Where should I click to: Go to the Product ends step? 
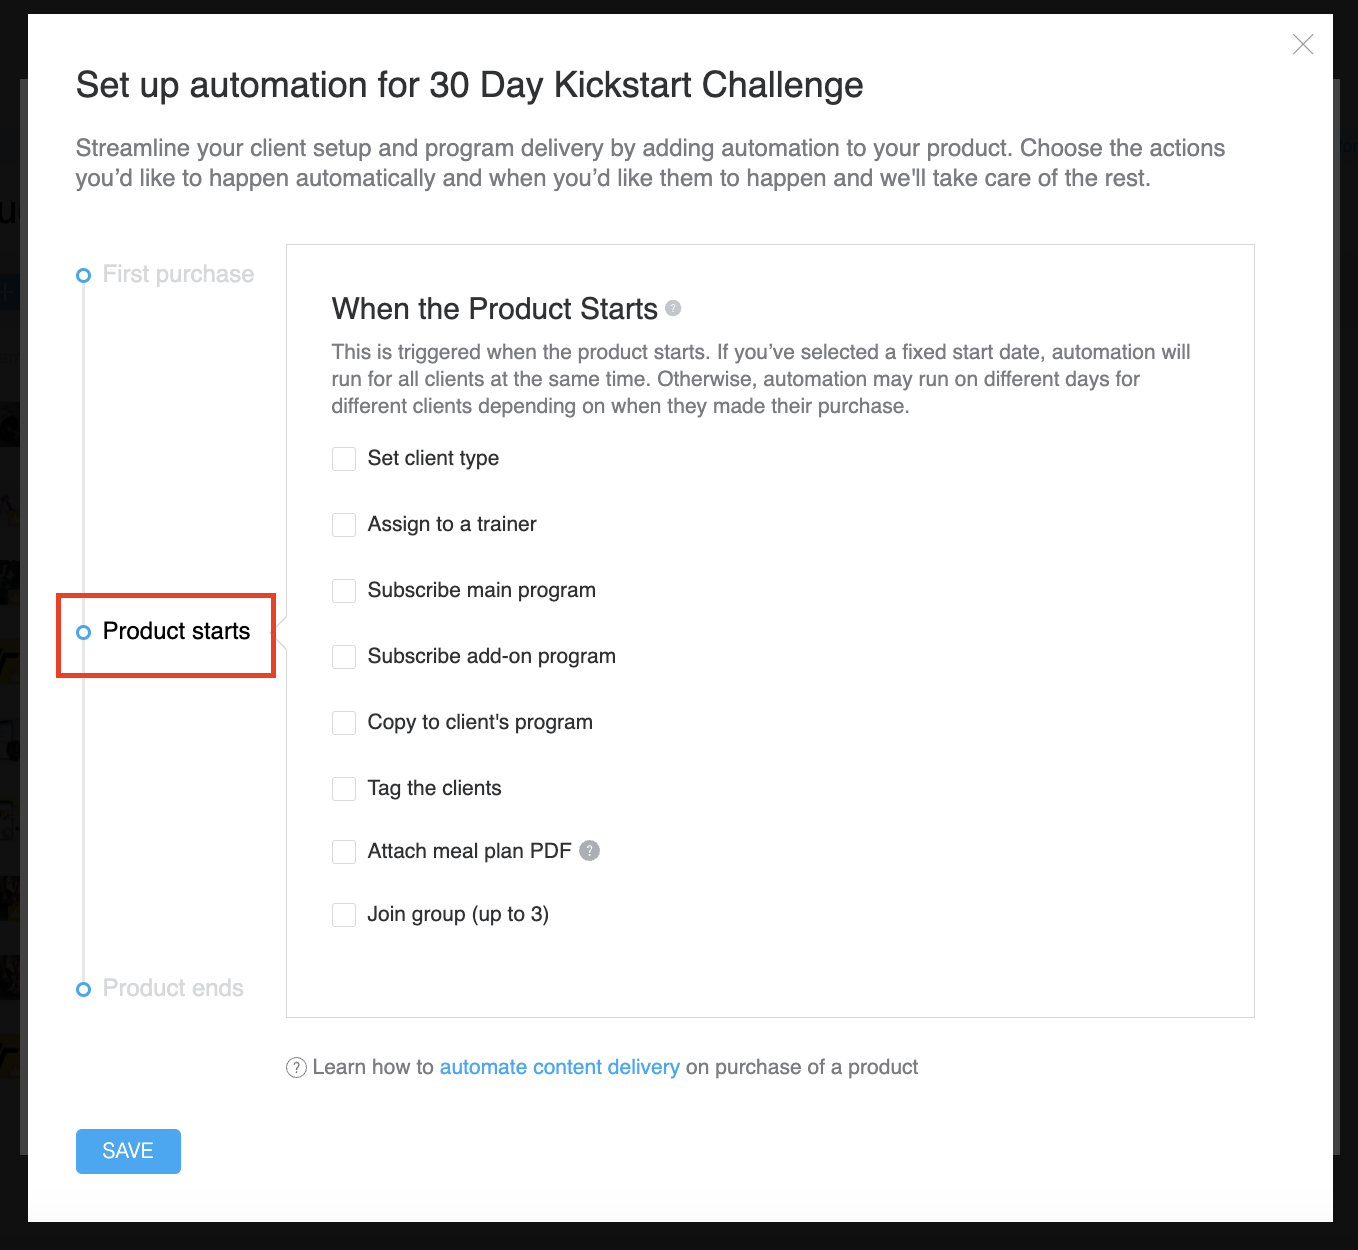pos(173,989)
